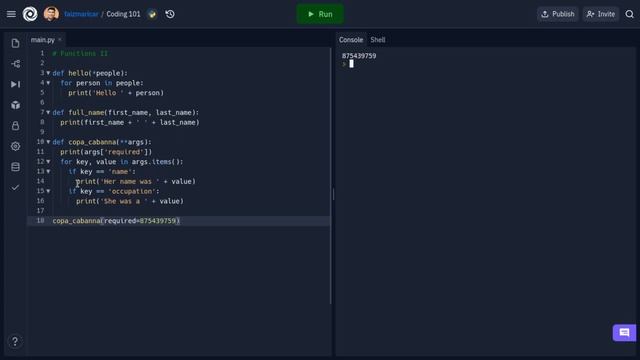Invite collaborators
Screen dimensions: 640x360
(601, 14)
